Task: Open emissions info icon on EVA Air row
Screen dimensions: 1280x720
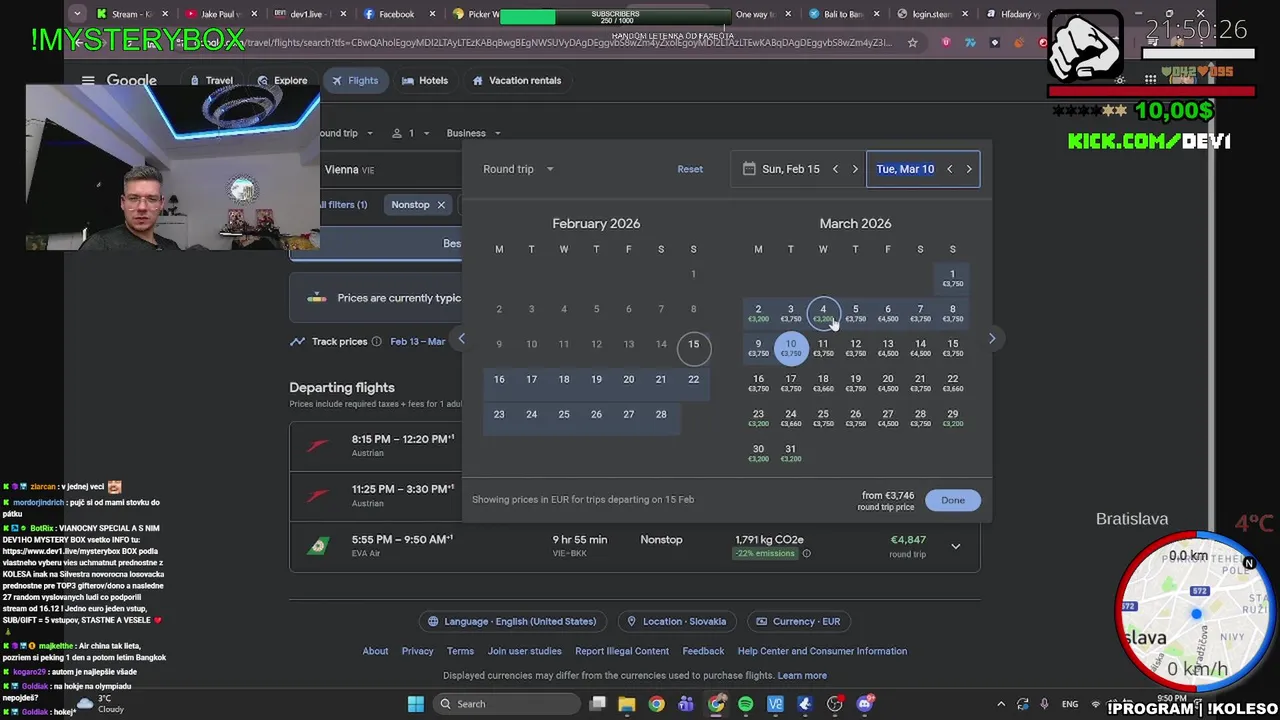Action: (x=806, y=553)
